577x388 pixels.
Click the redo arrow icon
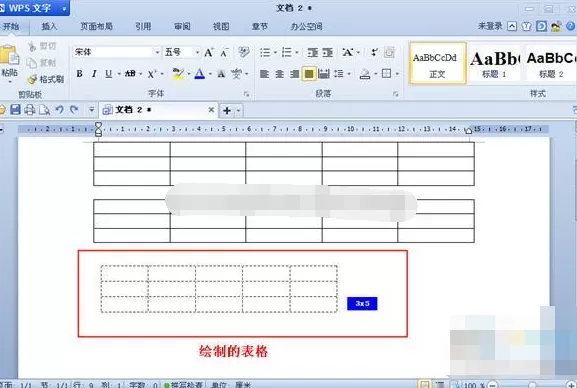pos(74,110)
